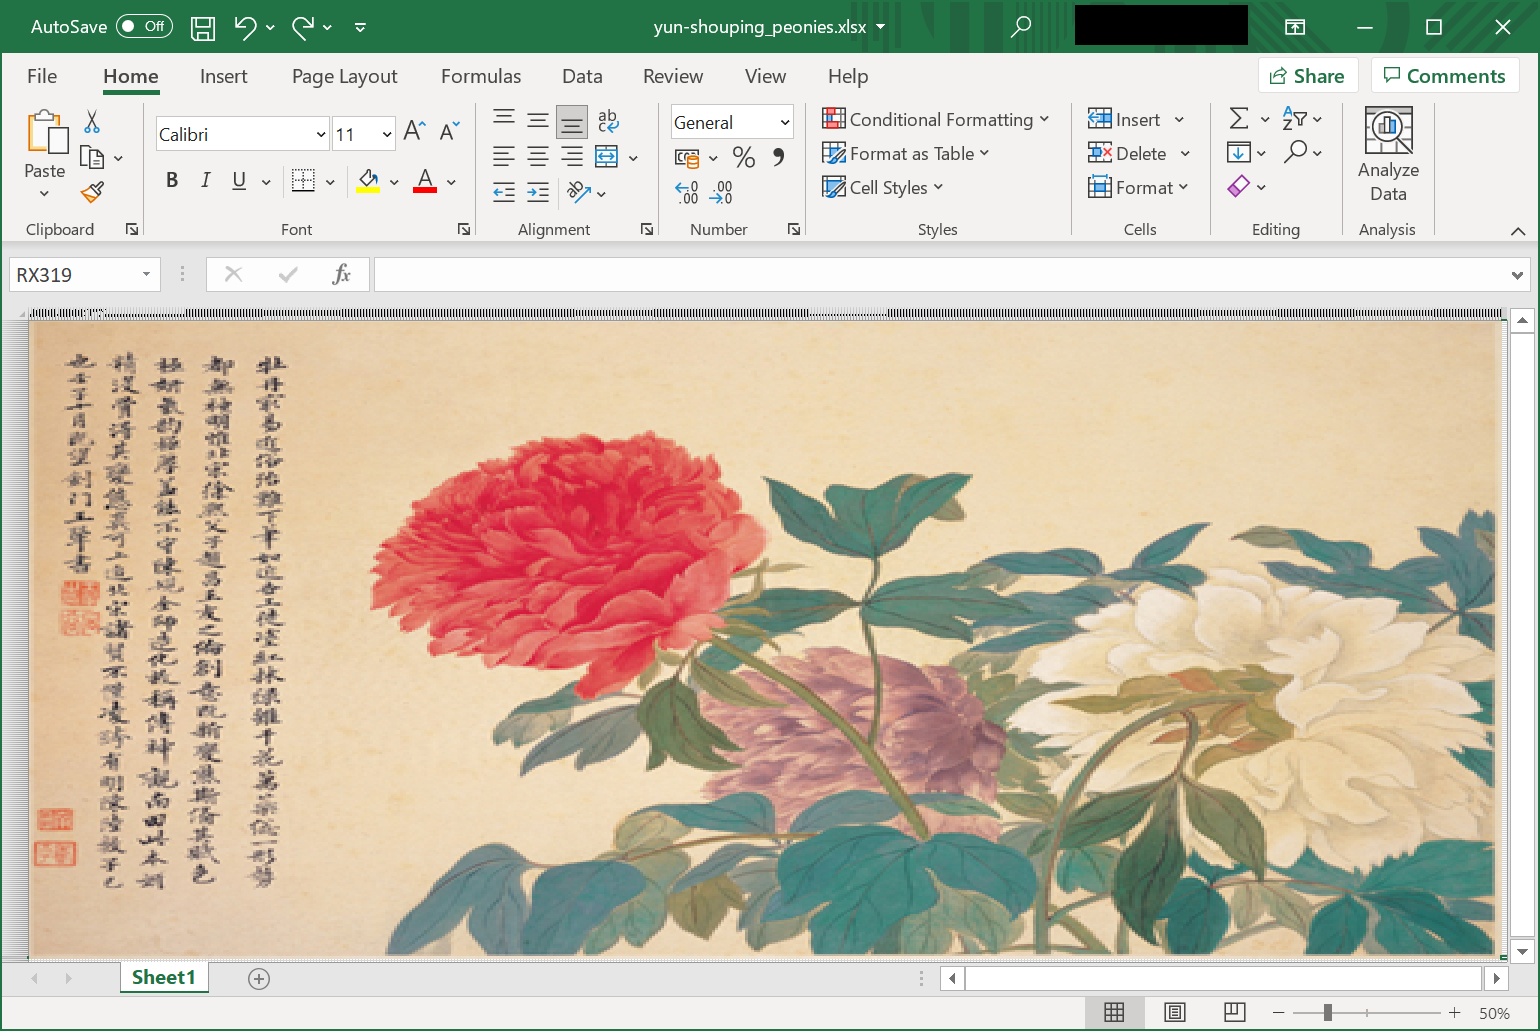Image resolution: width=1540 pixels, height=1031 pixels.
Task: Switch to the Data tab
Action: pos(582,76)
